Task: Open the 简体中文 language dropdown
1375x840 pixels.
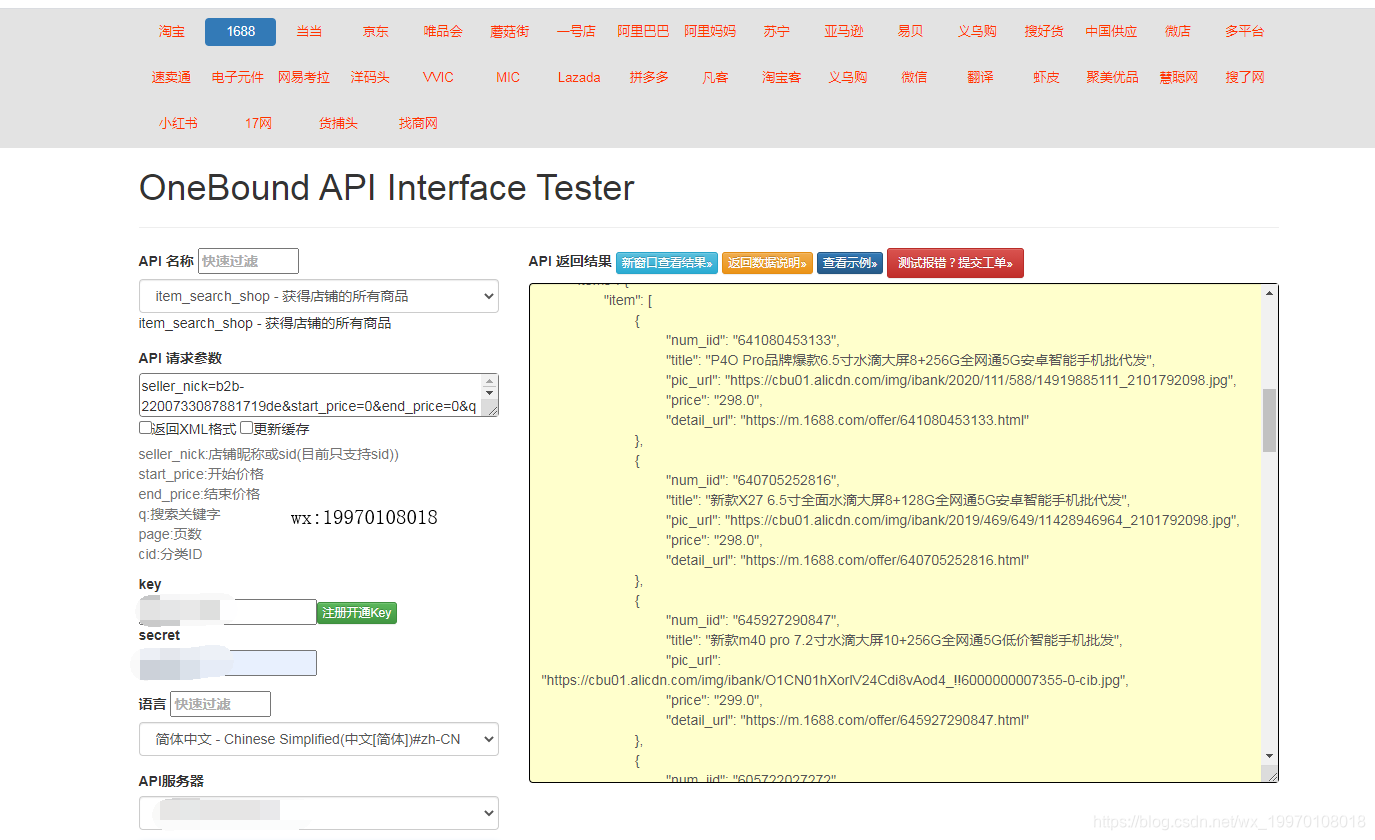Action: pyautogui.click(x=318, y=739)
